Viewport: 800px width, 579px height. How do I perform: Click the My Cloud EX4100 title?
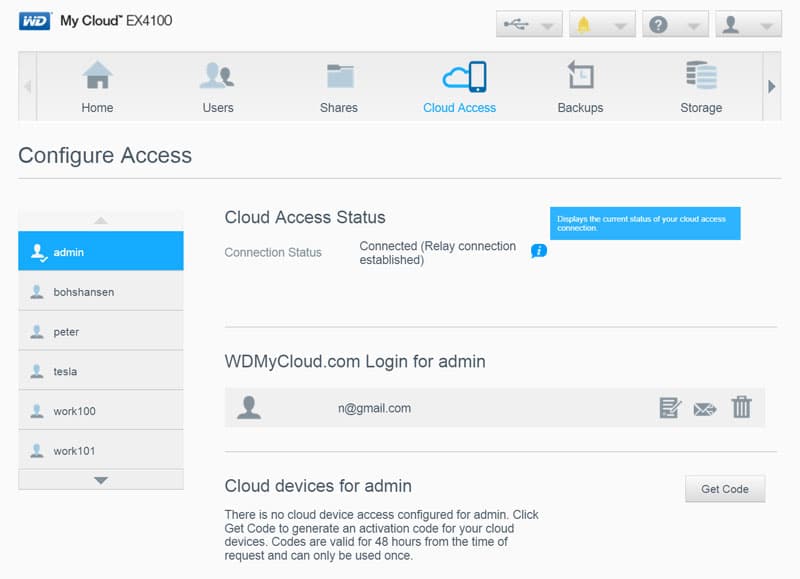tap(116, 21)
